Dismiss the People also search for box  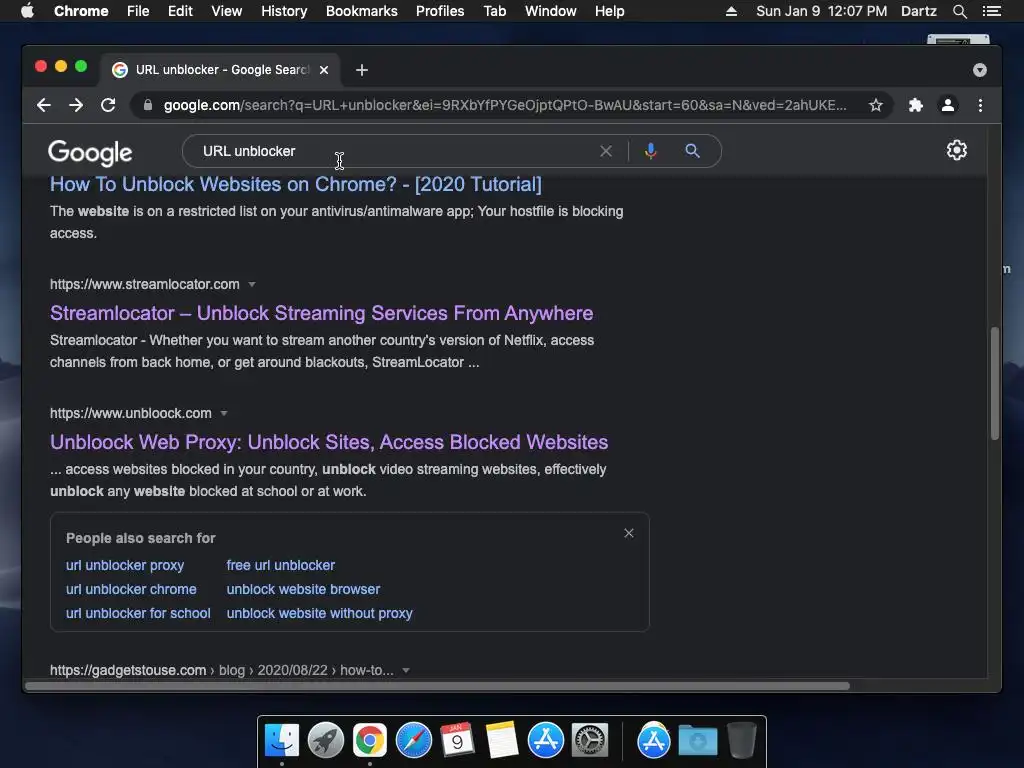(629, 533)
